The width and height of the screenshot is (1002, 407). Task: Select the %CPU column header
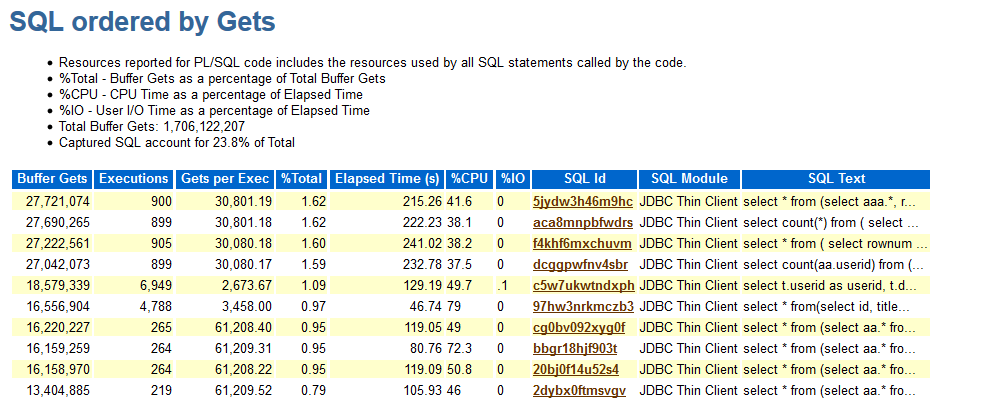coord(469,179)
